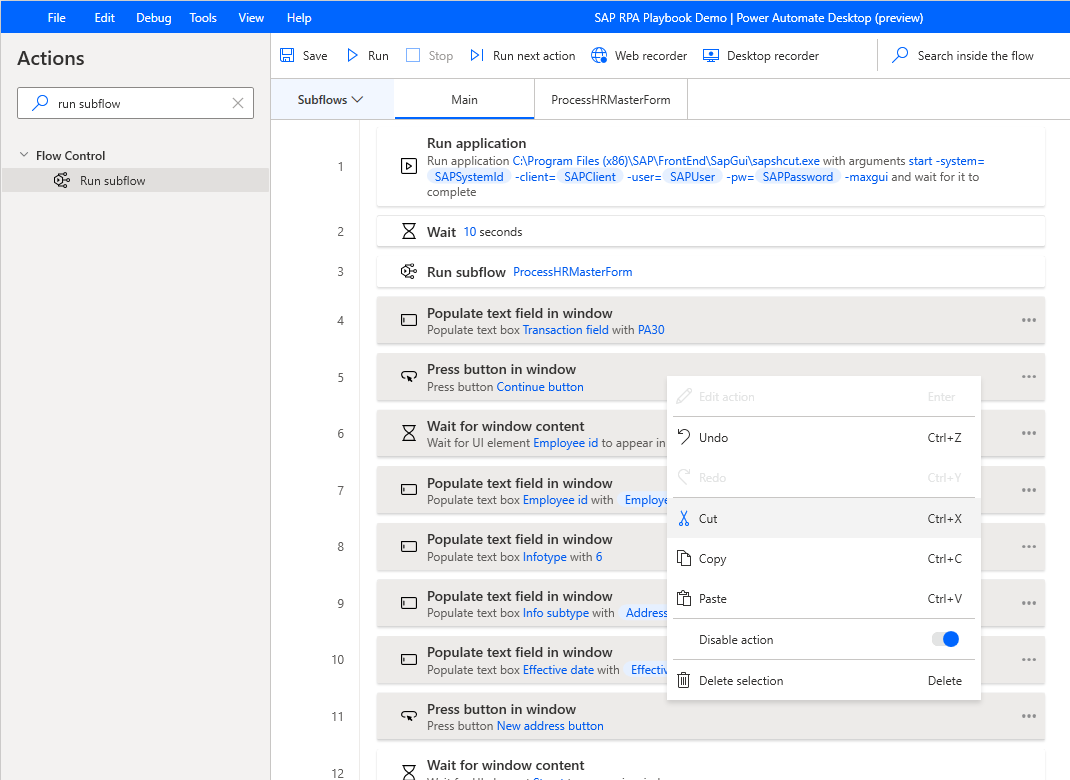The width and height of the screenshot is (1070, 780).
Task: Click the hourglass icon on Wait step
Action: 409,231
